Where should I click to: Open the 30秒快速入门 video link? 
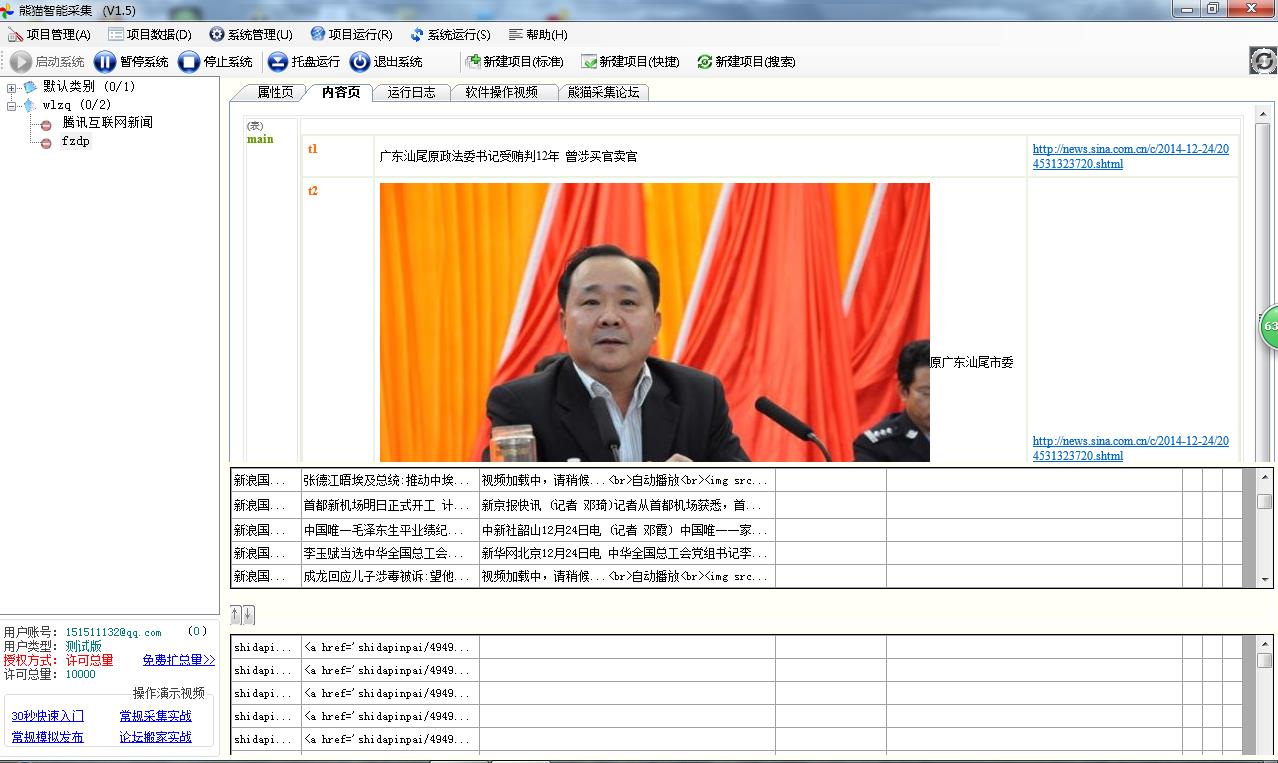point(47,716)
